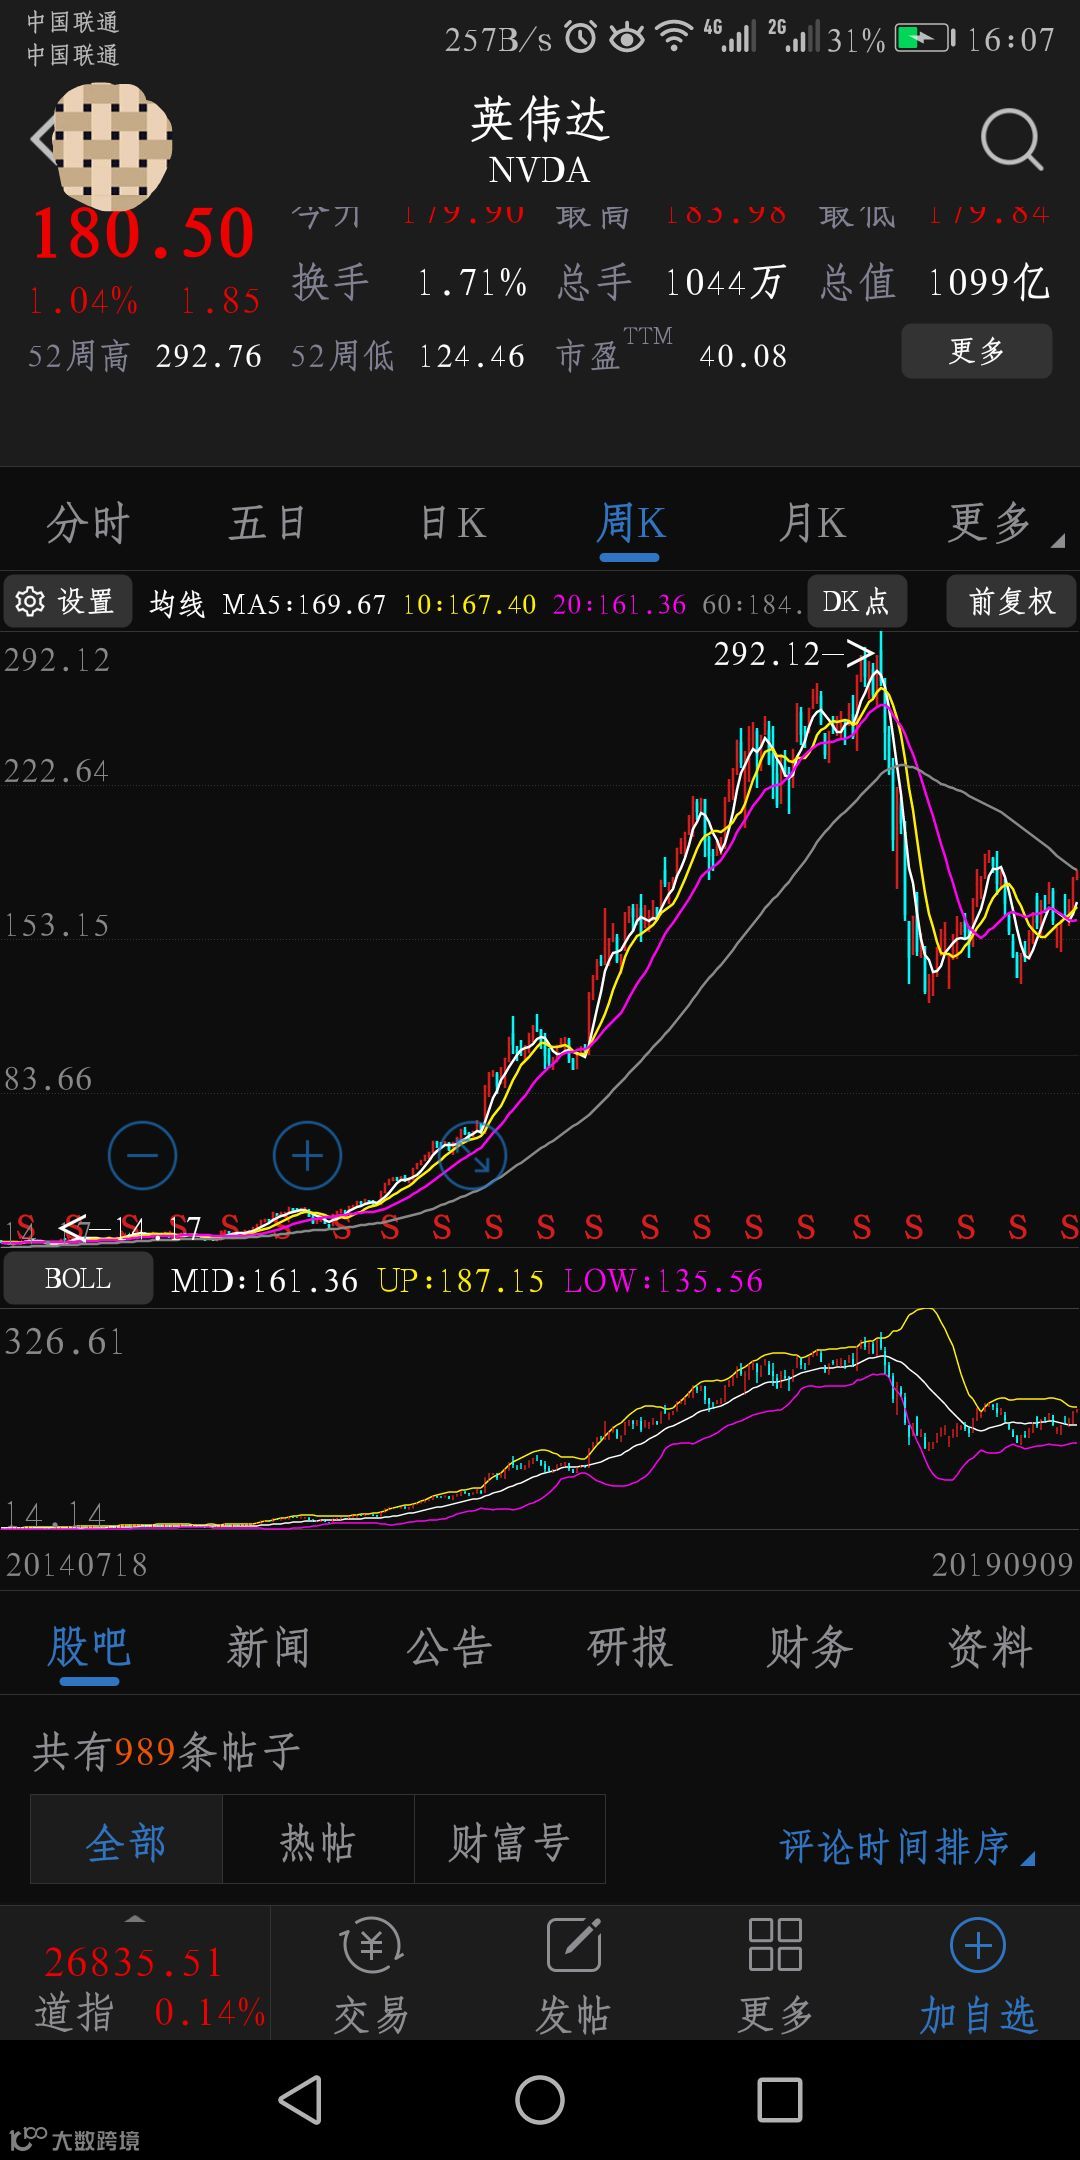Switch to 月K chart tab
Screen dimensions: 1080x2160
(x=812, y=523)
